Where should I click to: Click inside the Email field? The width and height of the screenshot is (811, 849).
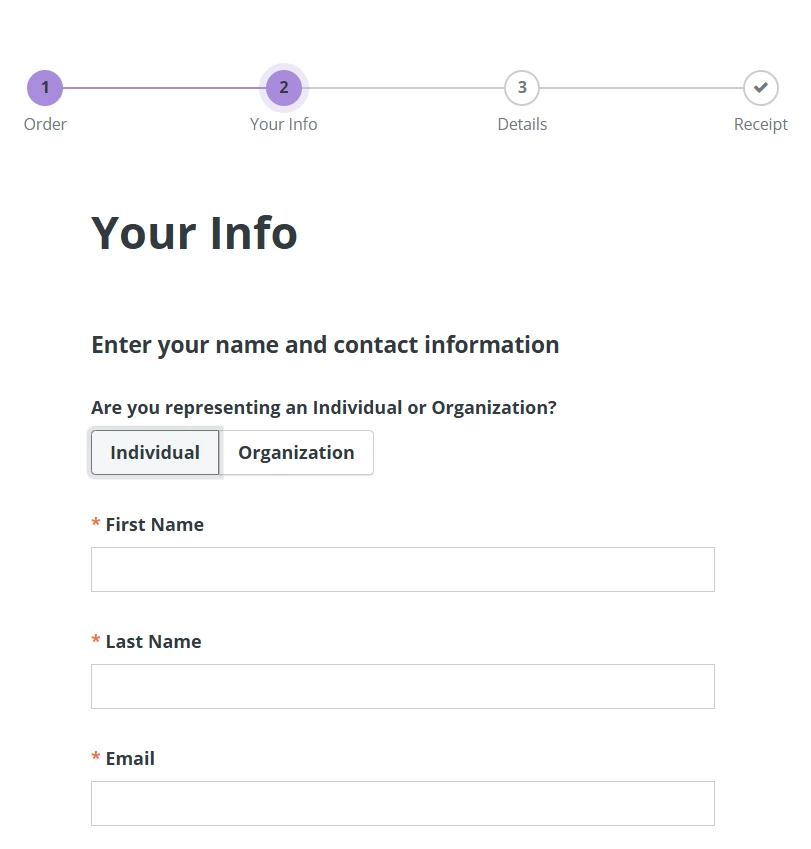[402, 802]
